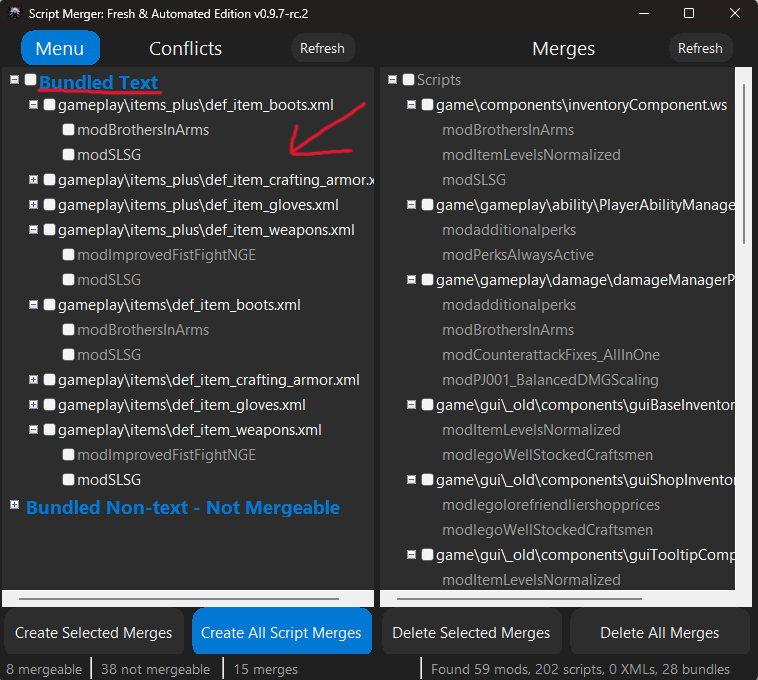Collapse game\components\inventoryComponent.ws merge node
758x680 pixels.
coord(411,105)
